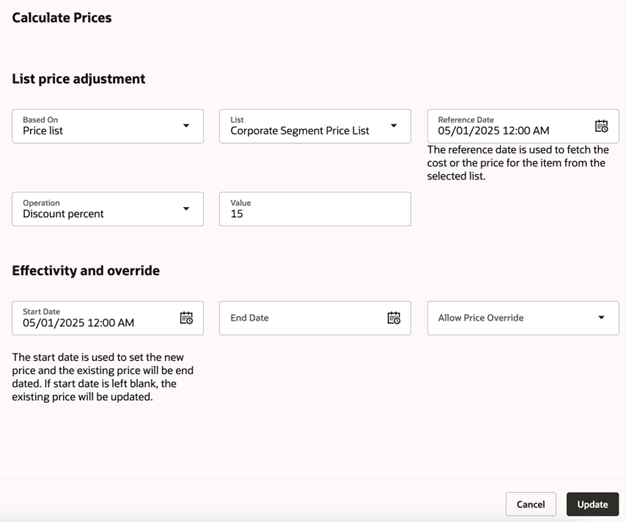Open the Reference Date calendar picker
The width and height of the screenshot is (626, 522).
click(601, 126)
